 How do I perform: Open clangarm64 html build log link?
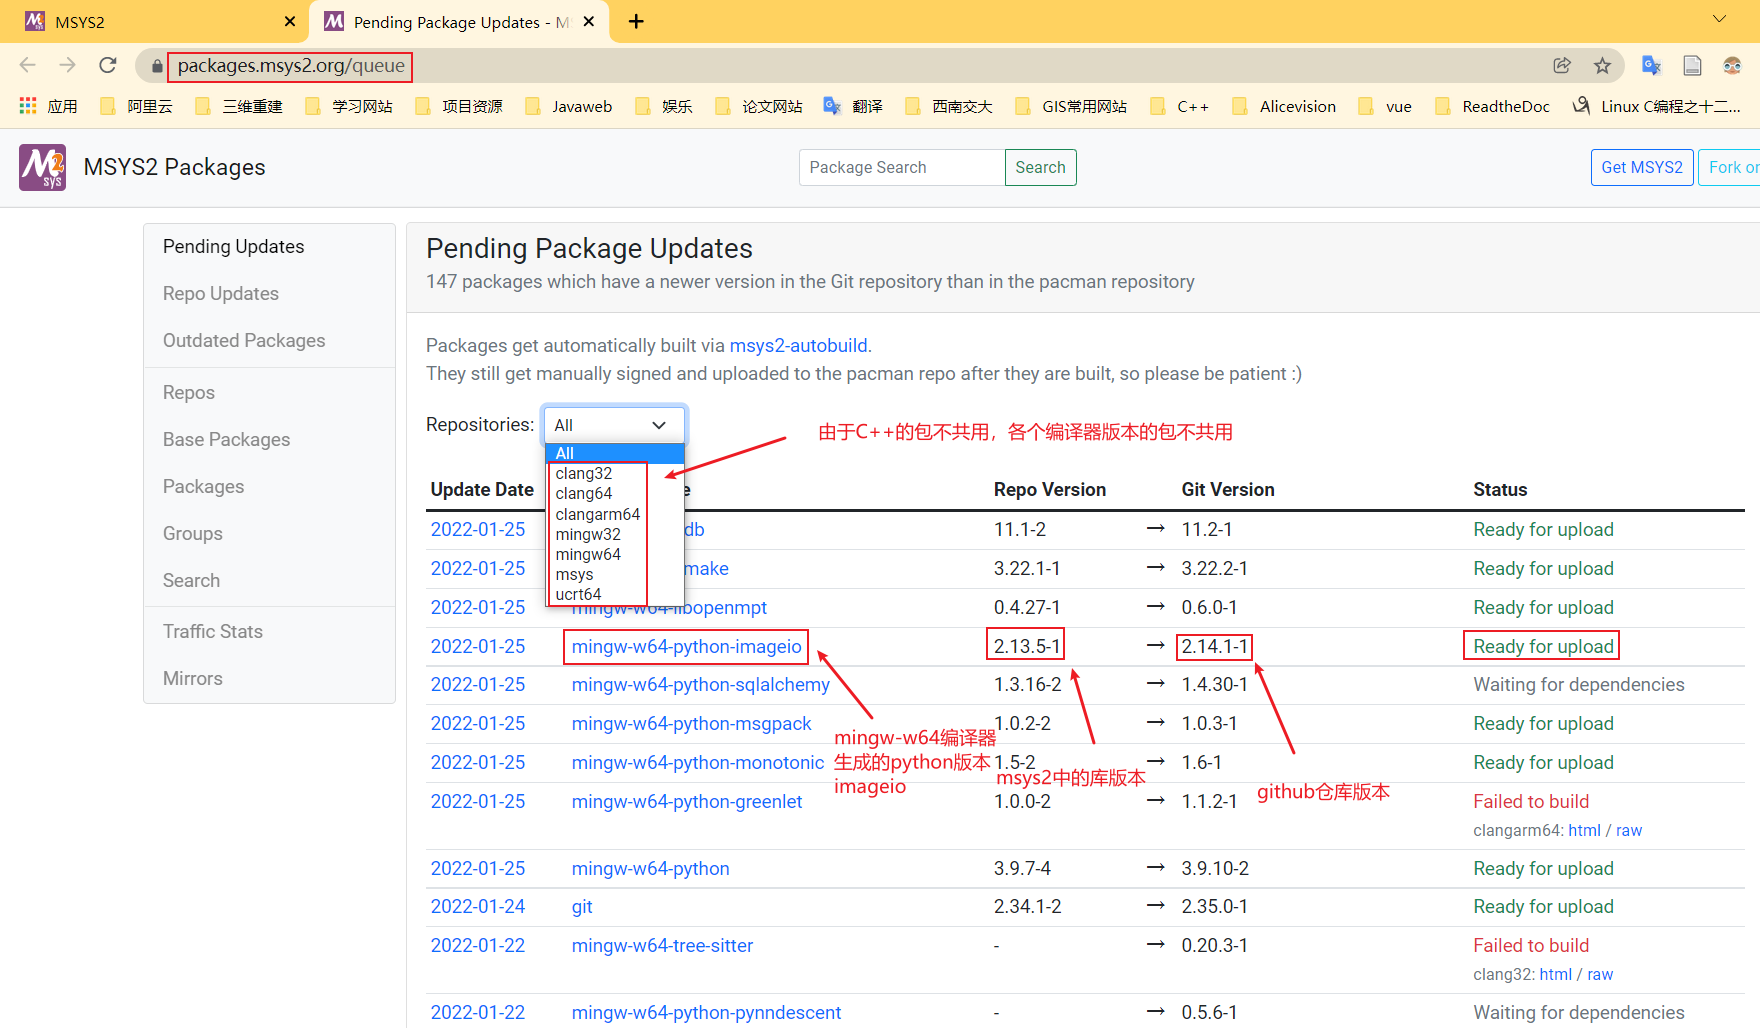tap(1584, 830)
